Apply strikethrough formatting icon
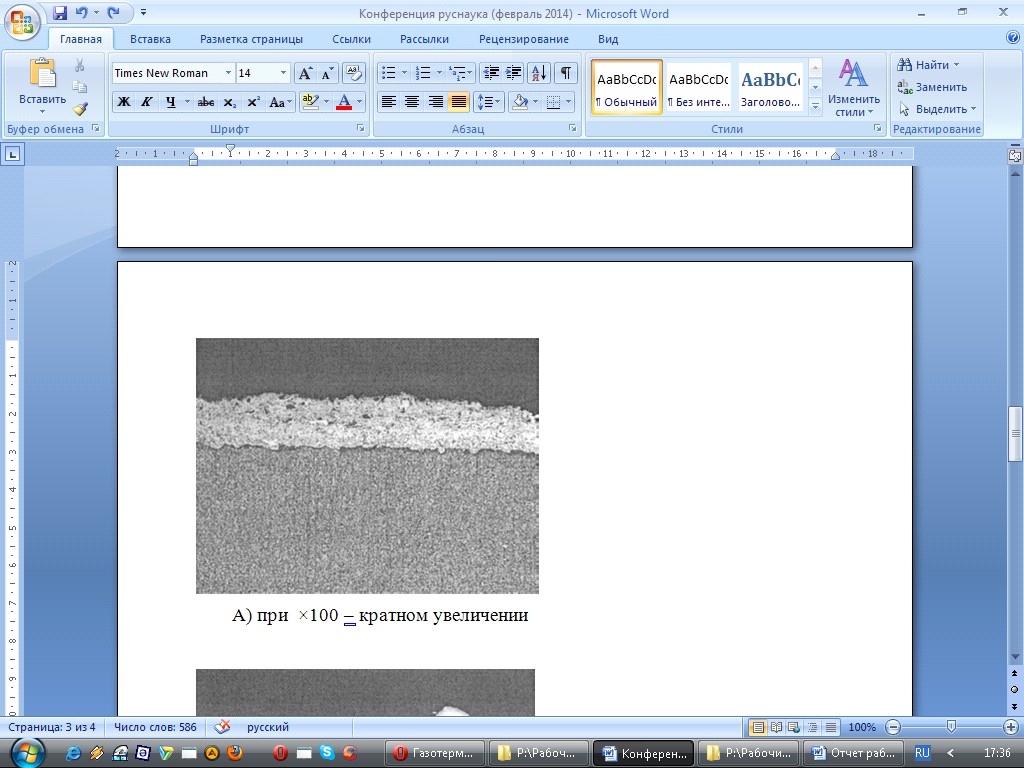 coord(206,102)
